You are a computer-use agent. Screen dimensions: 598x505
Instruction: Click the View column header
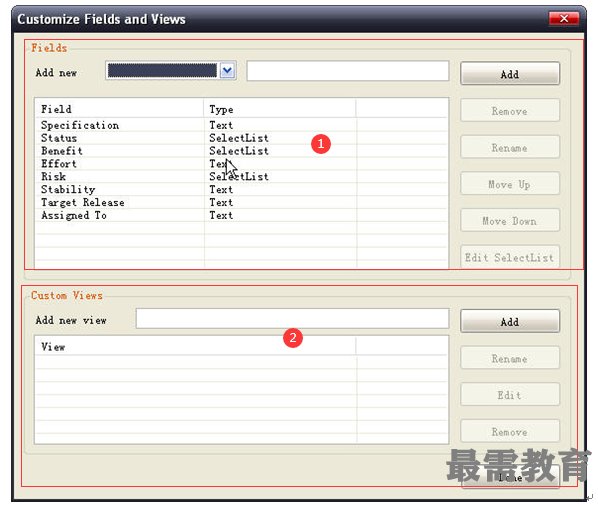(x=196, y=347)
